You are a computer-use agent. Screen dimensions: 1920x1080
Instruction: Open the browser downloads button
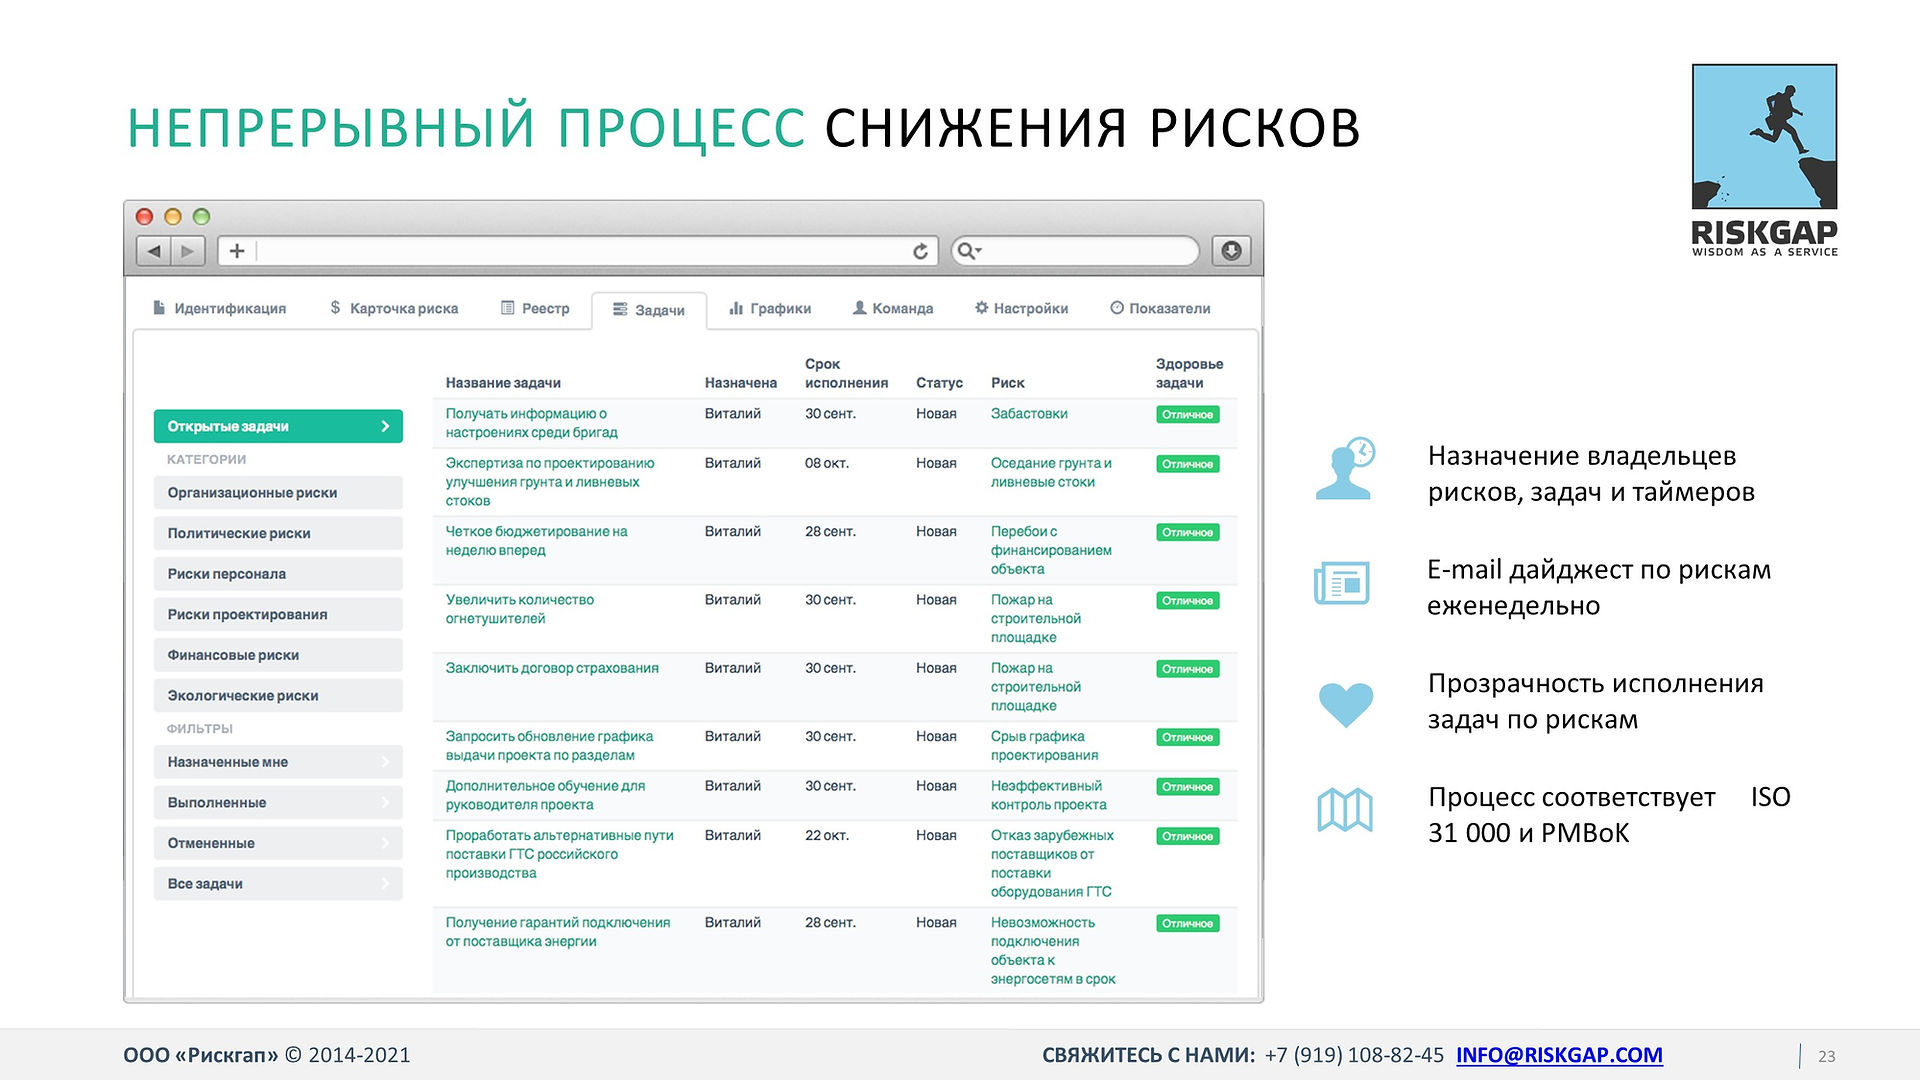[1231, 251]
